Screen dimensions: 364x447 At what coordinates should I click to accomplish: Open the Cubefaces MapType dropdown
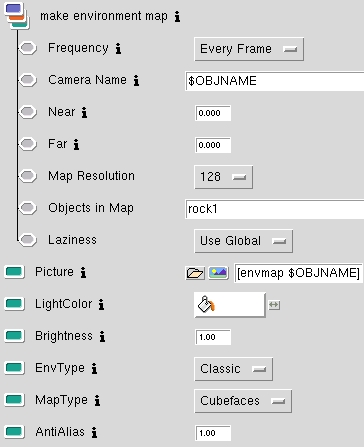pyautogui.click(x=243, y=401)
